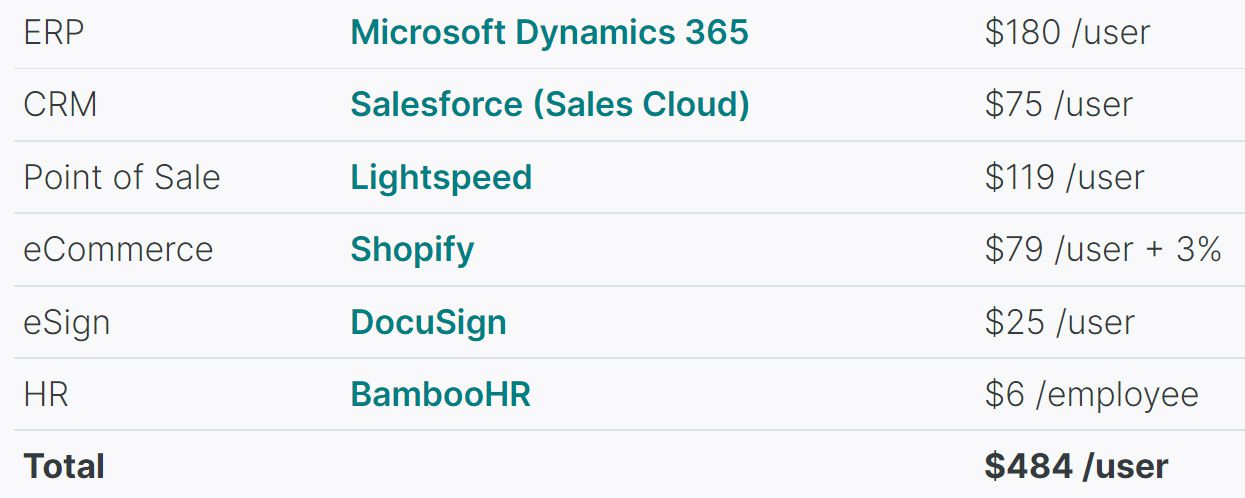Select the $6 /employee price
Viewport: 1245px width, 498px height.
(x=1091, y=394)
